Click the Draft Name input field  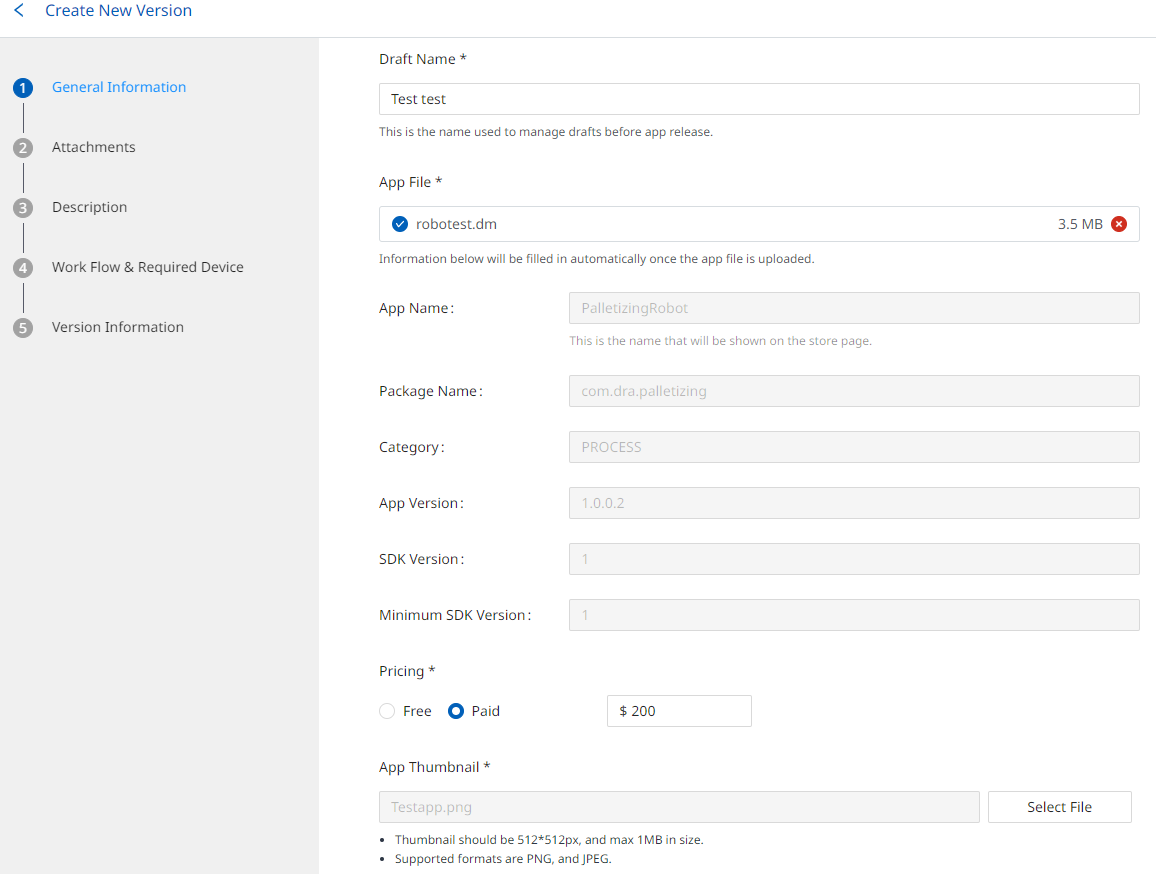click(759, 99)
